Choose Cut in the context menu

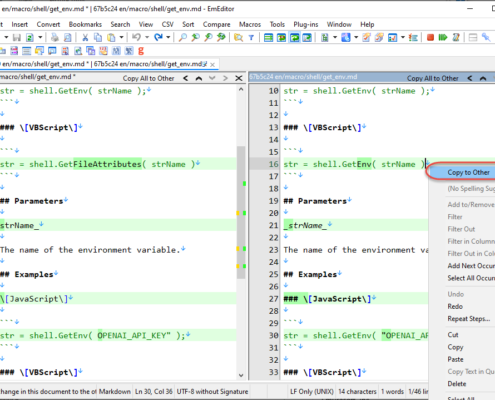453,334
